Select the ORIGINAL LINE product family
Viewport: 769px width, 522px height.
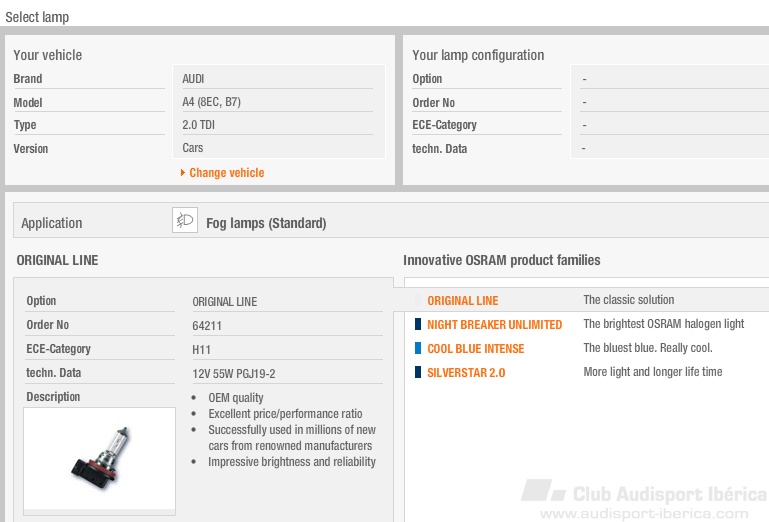pyautogui.click(x=462, y=300)
